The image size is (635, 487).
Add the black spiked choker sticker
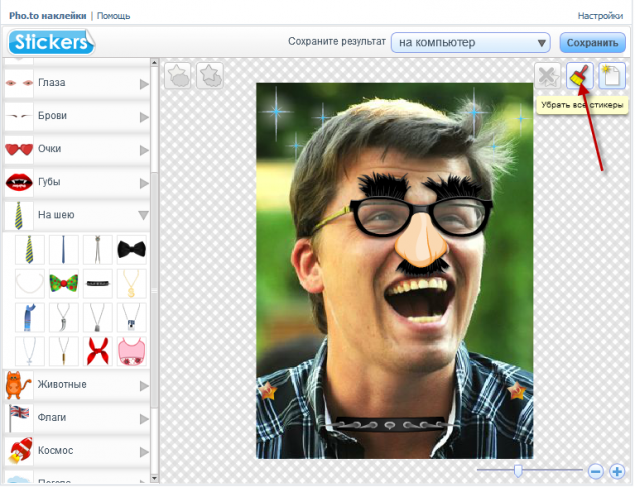pyautogui.click(x=97, y=283)
